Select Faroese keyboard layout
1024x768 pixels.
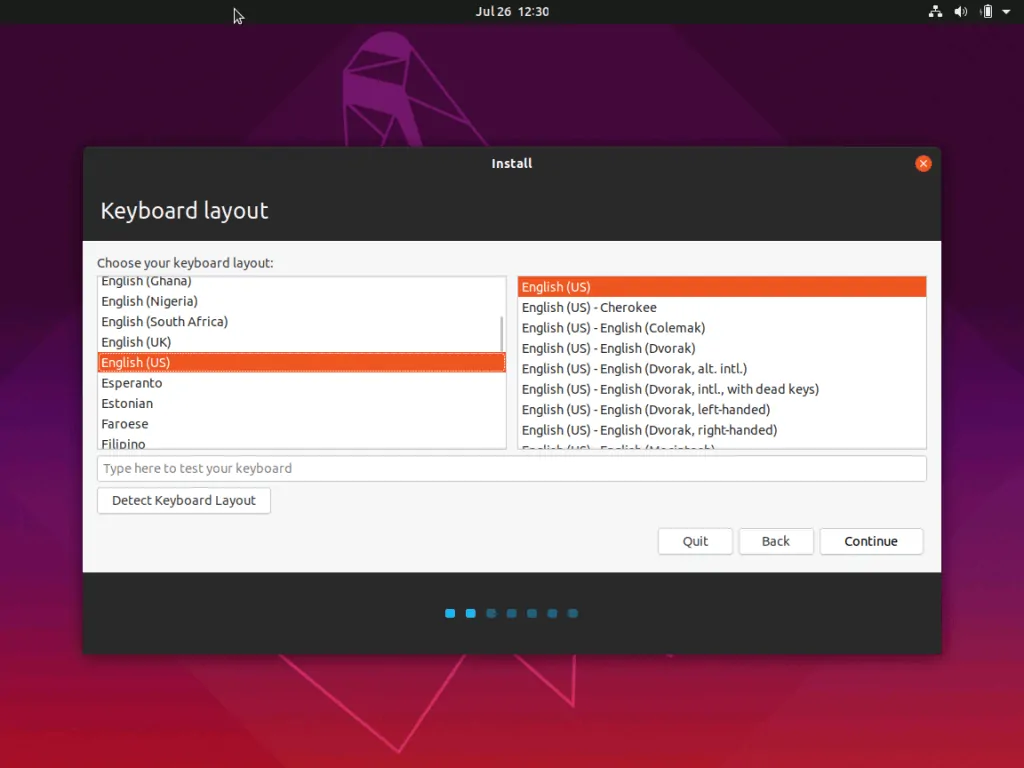click(x=124, y=424)
